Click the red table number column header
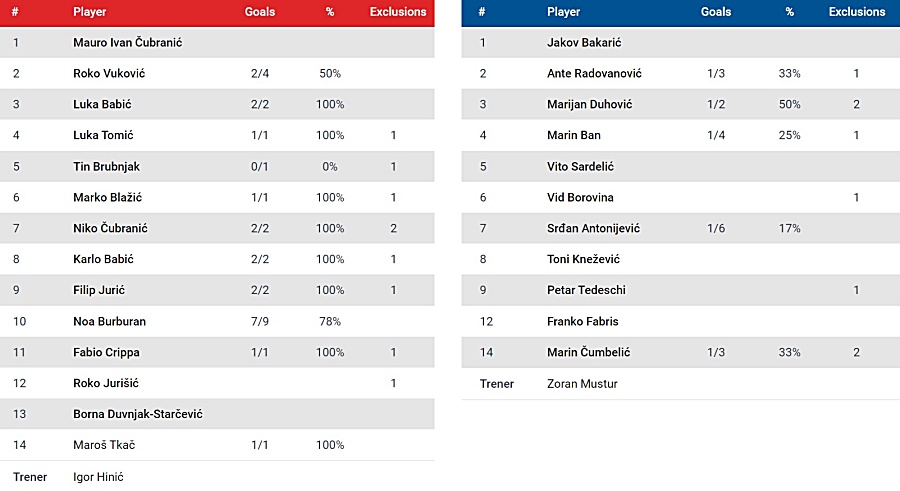 pyautogui.click(x=15, y=11)
